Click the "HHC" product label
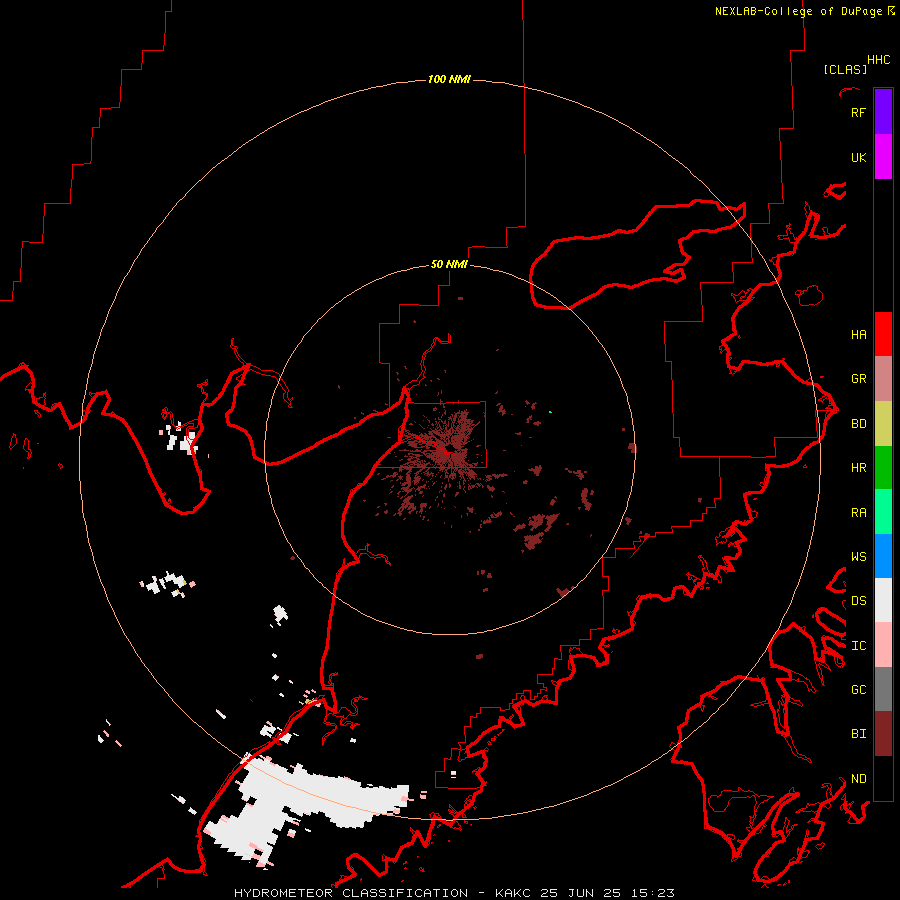Viewport: 900px width, 900px height. pyautogui.click(x=879, y=60)
